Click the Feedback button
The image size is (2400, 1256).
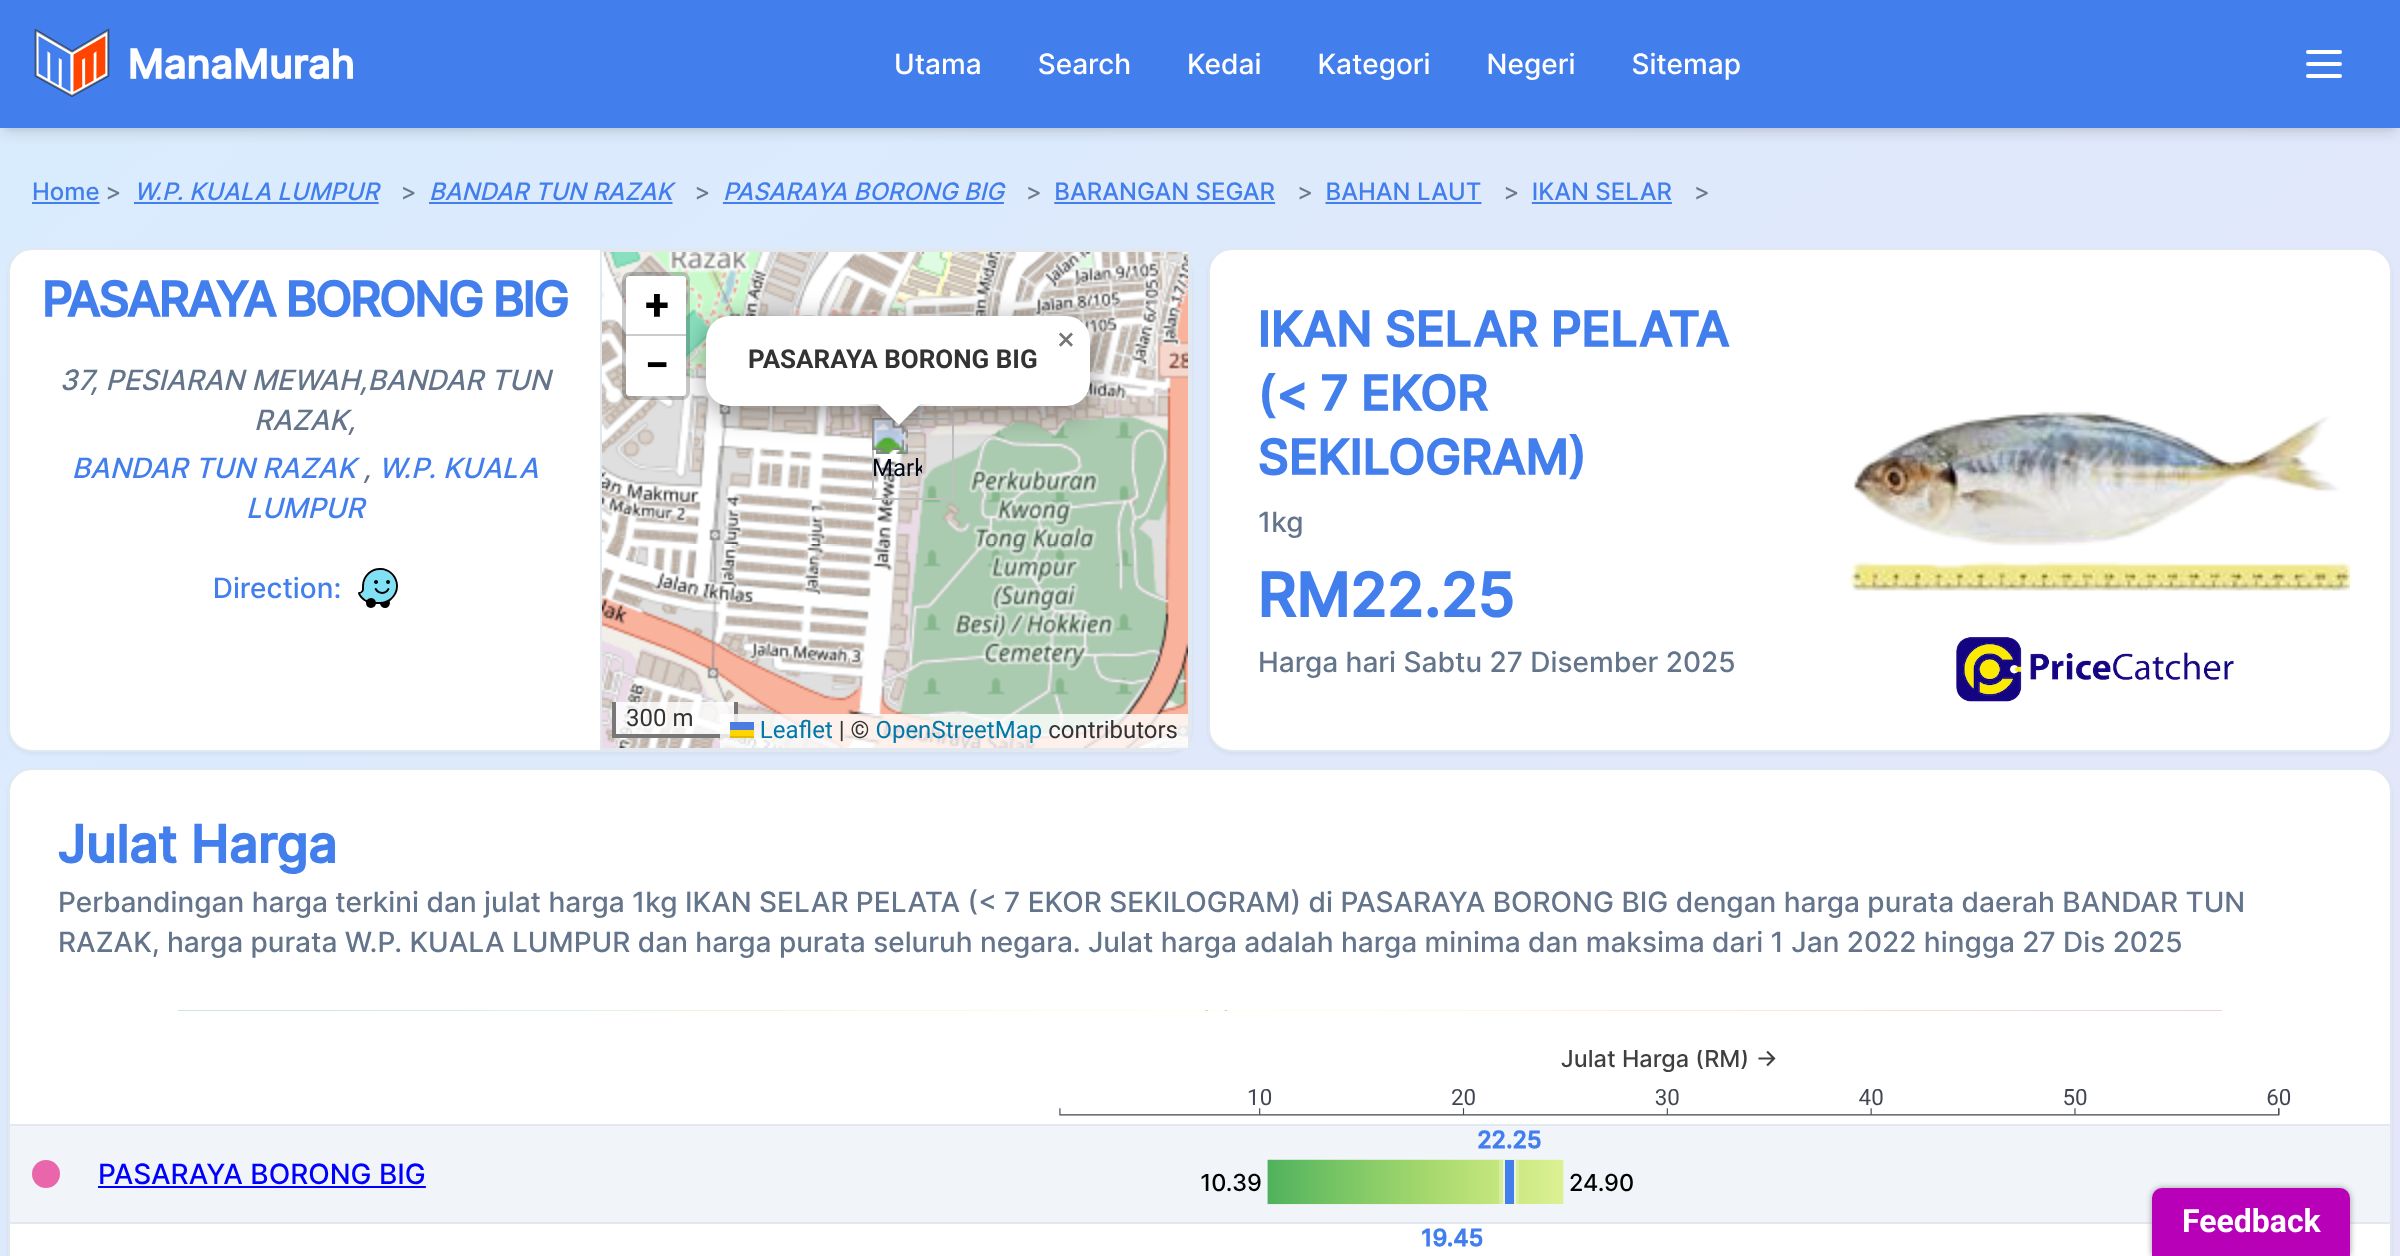pos(2250,1220)
